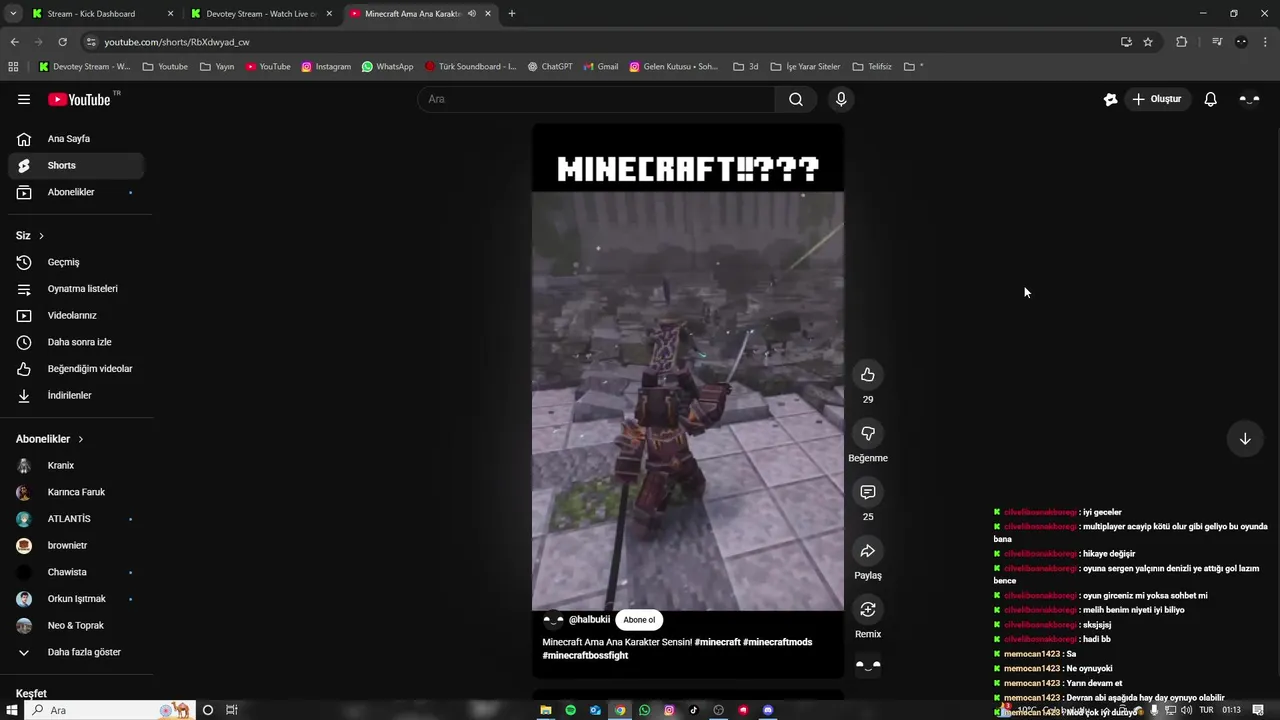The height and width of the screenshot is (720, 1280).
Task: Open Oynatma listeleri
Action: [x=76, y=289]
